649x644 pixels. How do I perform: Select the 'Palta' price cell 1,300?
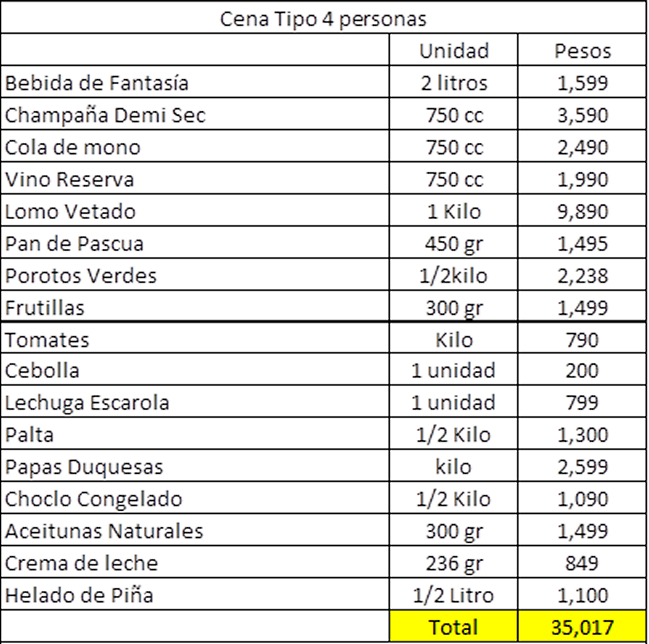click(x=582, y=435)
